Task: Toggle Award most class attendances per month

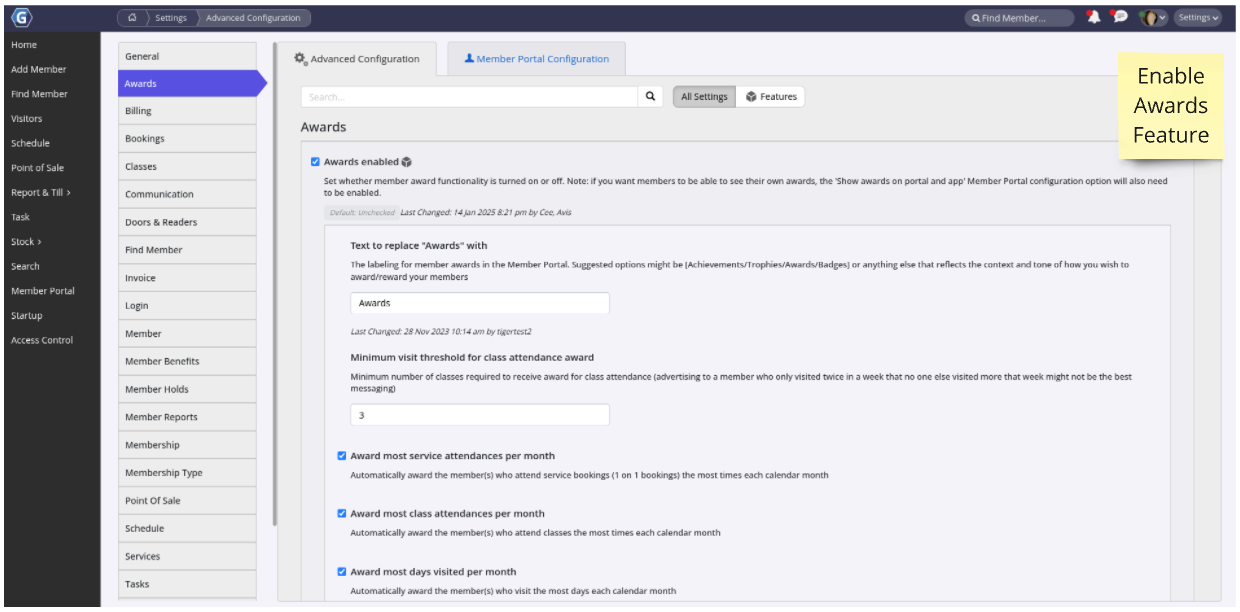Action: [342, 514]
